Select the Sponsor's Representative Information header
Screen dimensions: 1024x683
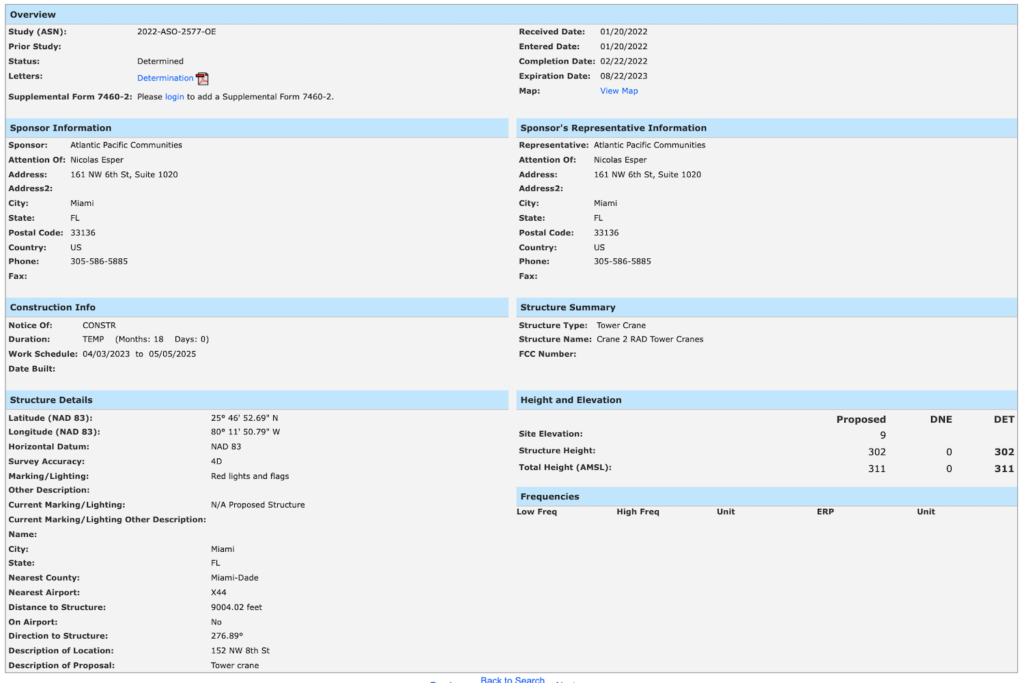pos(613,128)
